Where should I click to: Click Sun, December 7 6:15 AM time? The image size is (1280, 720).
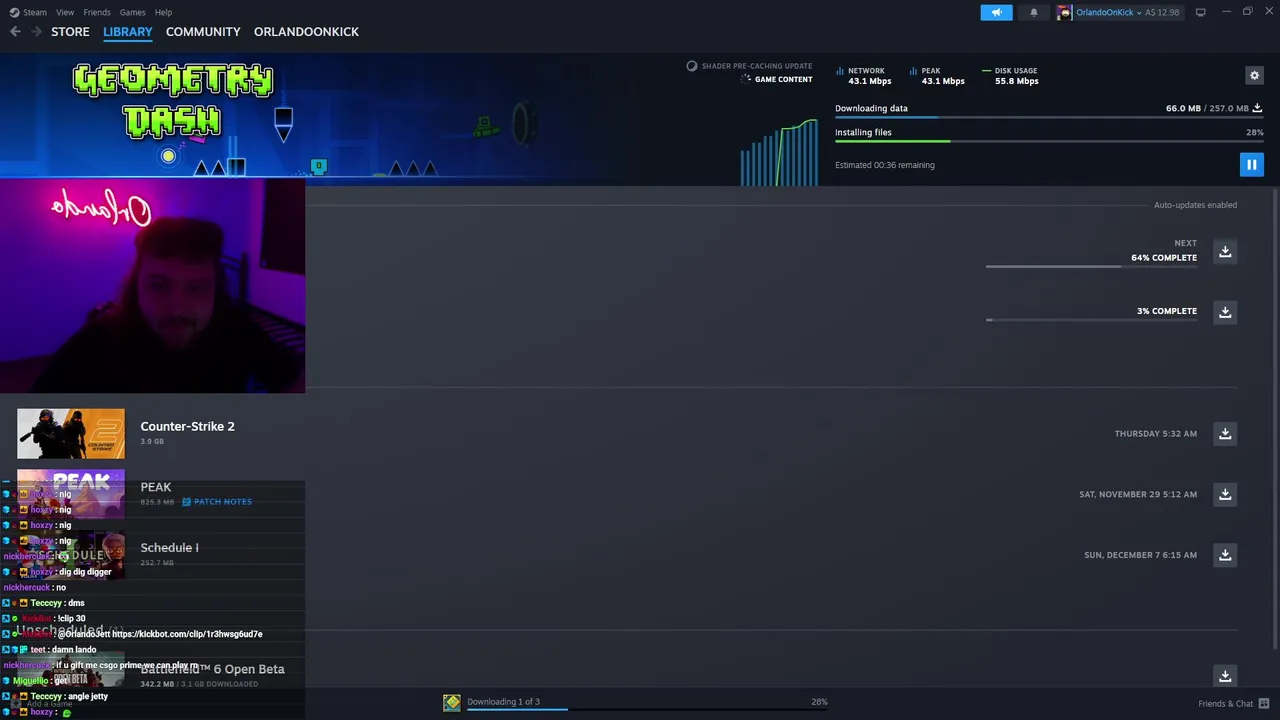tap(1140, 555)
